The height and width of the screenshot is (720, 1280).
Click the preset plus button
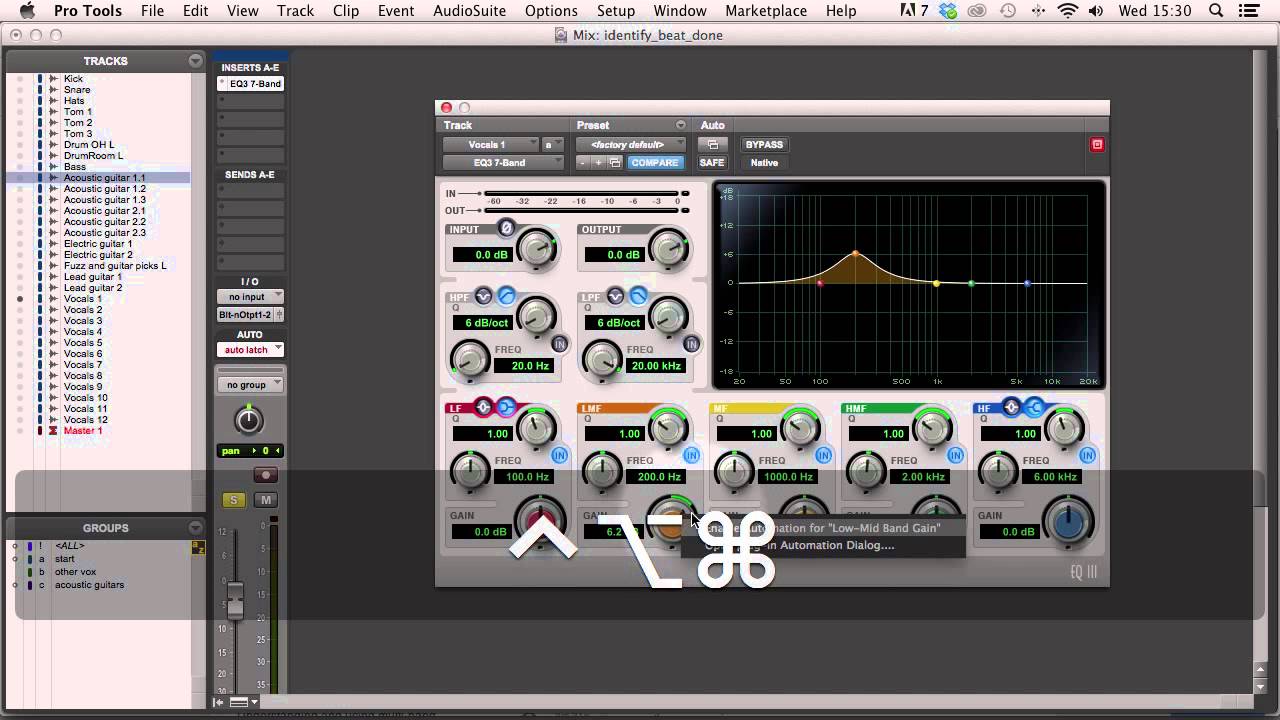599,163
